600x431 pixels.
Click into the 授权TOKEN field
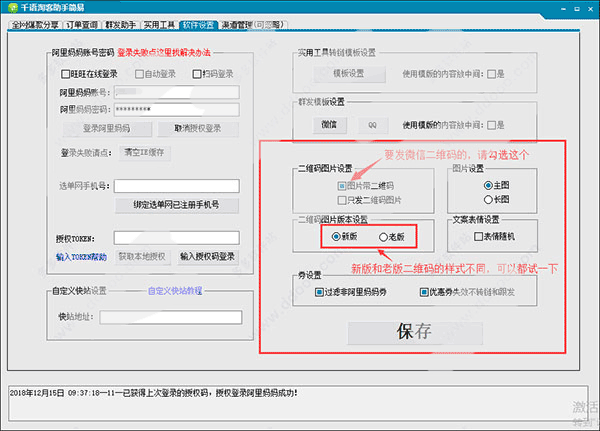pyautogui.click(x=177, y=238)
